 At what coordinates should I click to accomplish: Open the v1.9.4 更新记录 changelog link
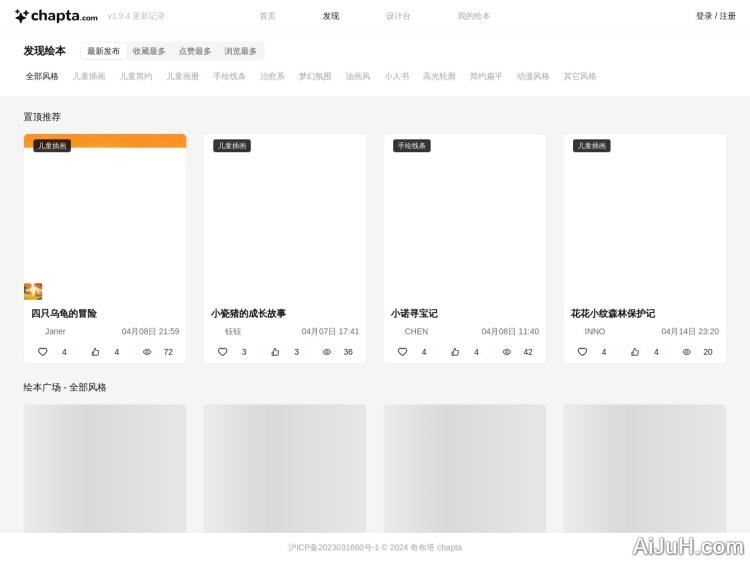(136, 16)
